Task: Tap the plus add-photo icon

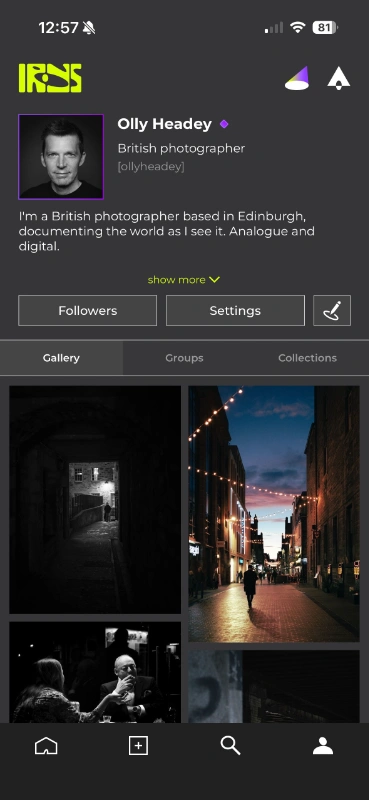Action: click(138, 746)
